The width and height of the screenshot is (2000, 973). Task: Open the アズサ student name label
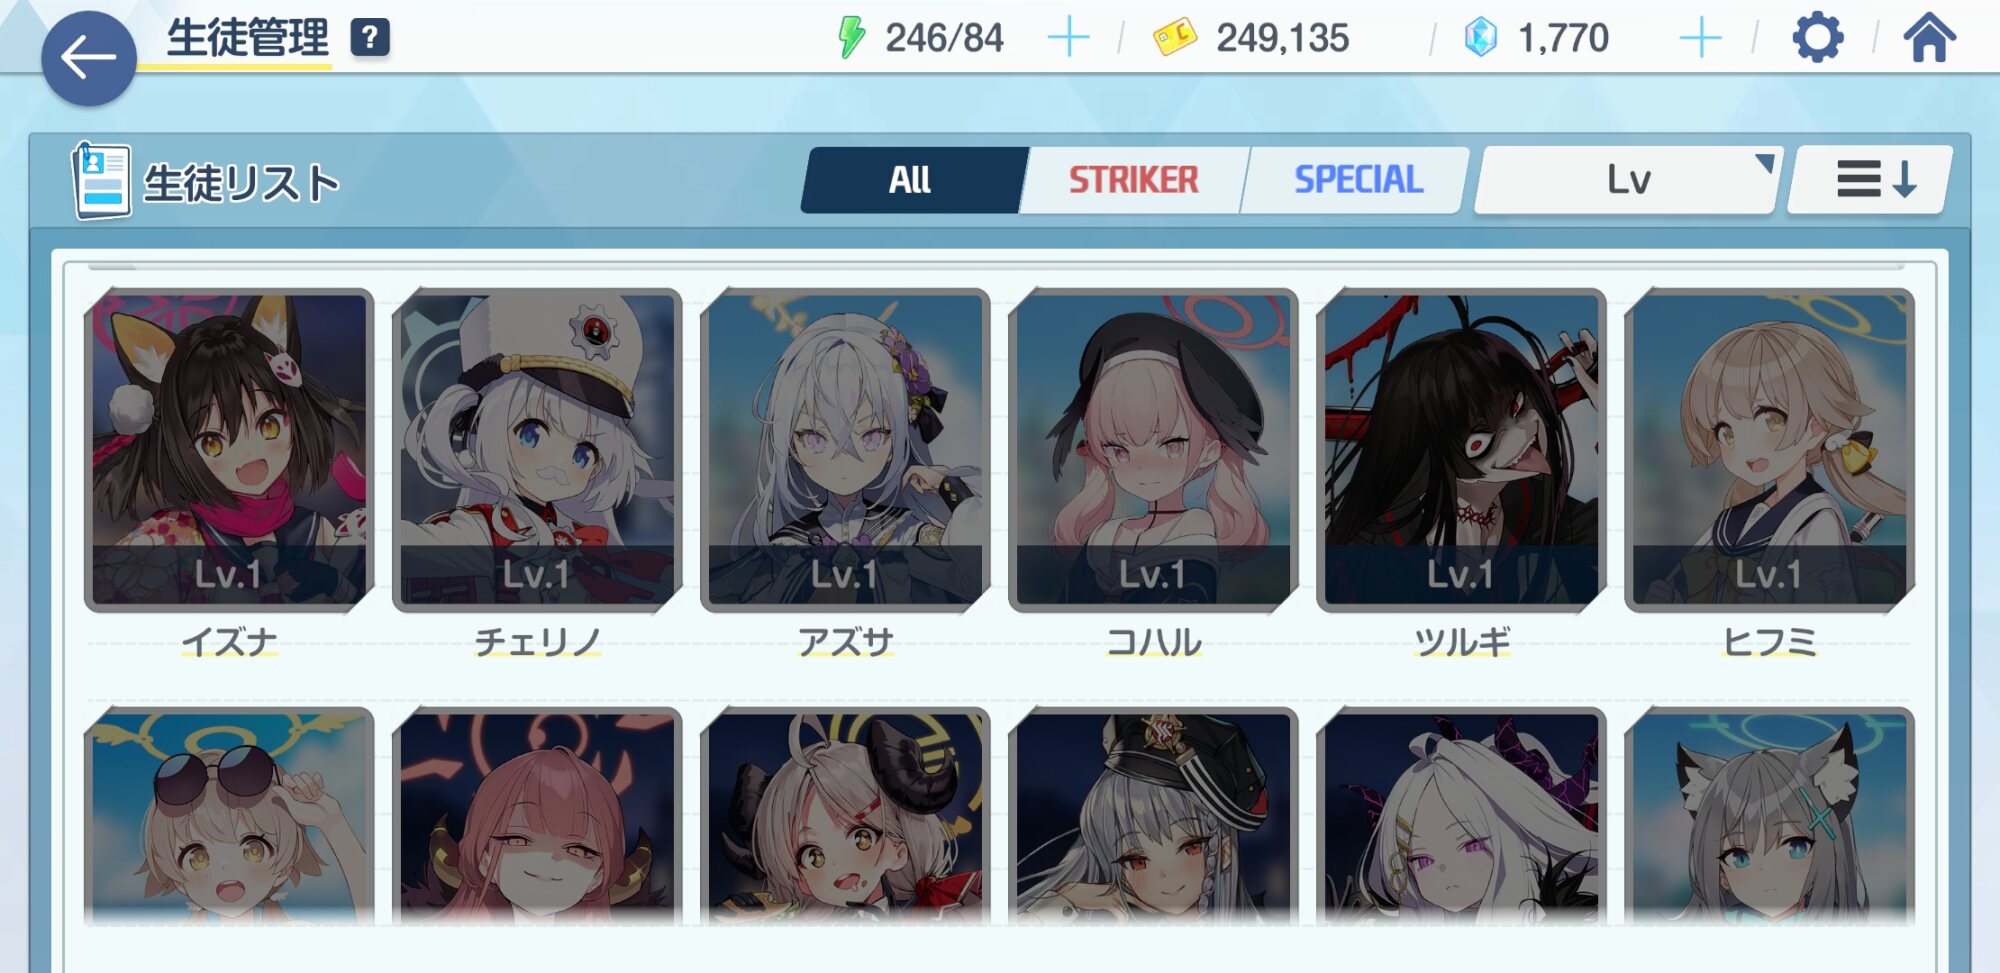[845, 641]
